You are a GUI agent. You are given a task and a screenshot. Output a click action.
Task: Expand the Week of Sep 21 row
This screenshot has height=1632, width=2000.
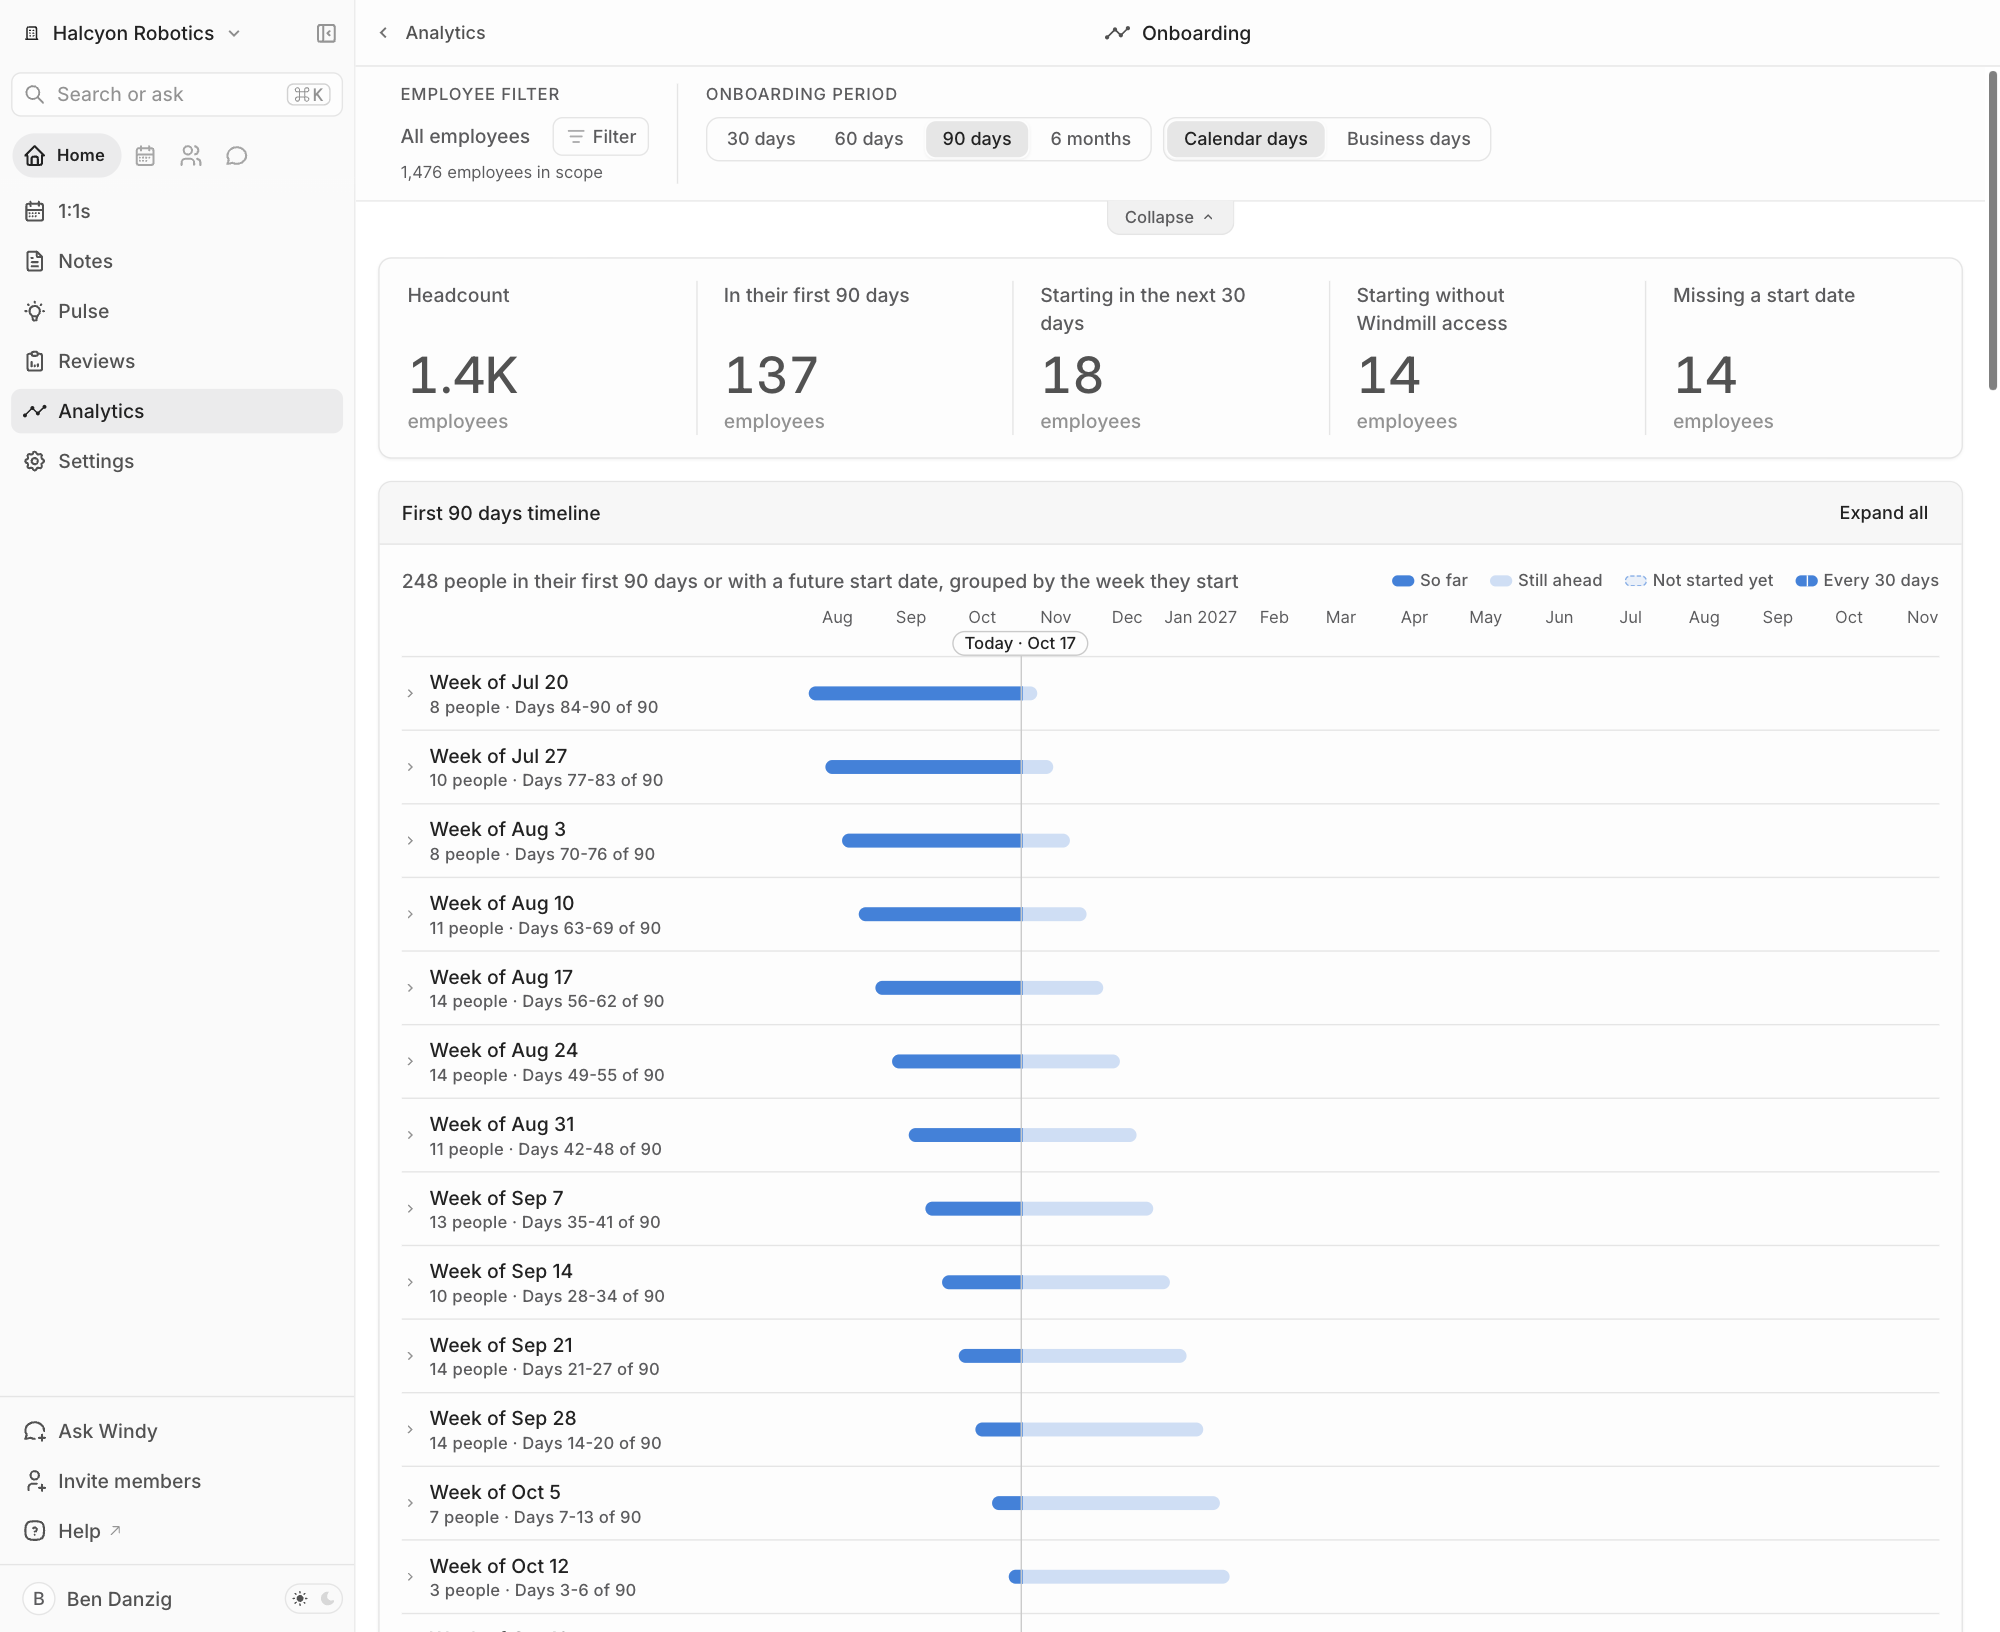[x=410, y=1357]
